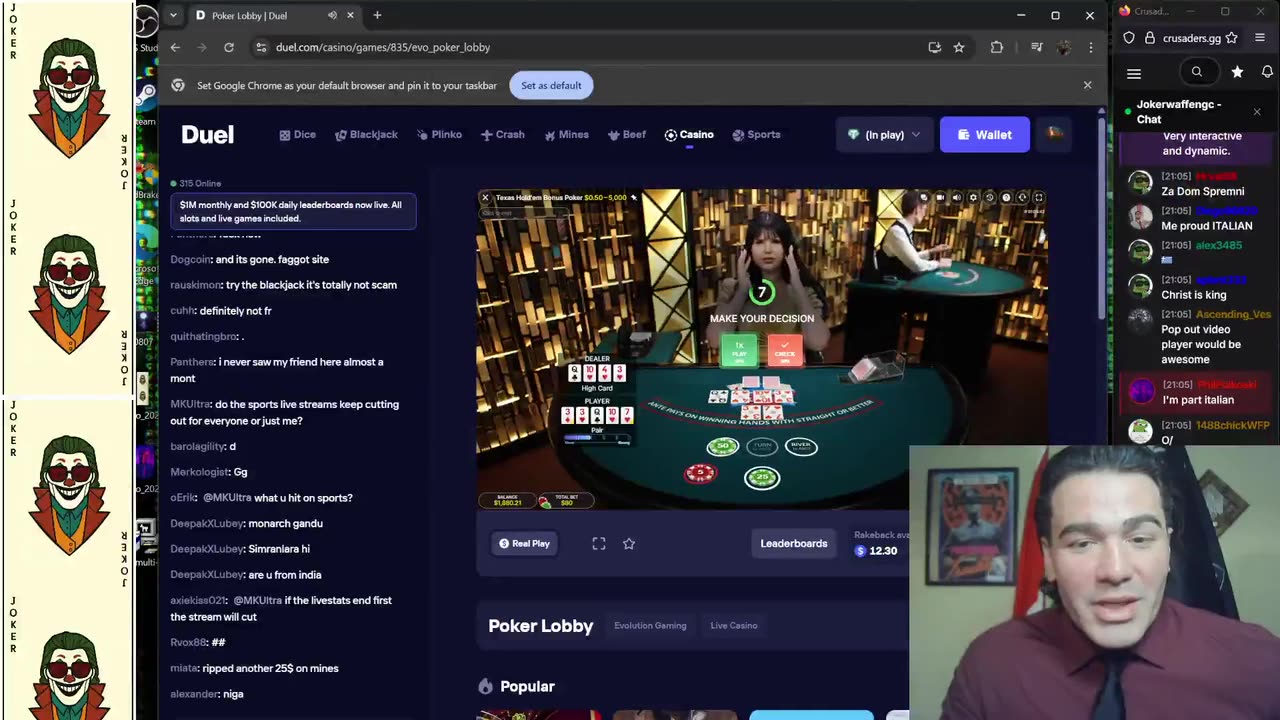
Task: Open Chrome three-dot menu
Action: click(1091, 47)
